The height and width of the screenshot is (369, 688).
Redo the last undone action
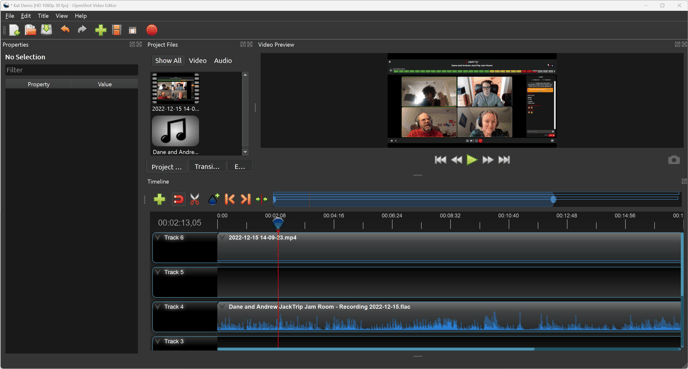tap(82, 30)
